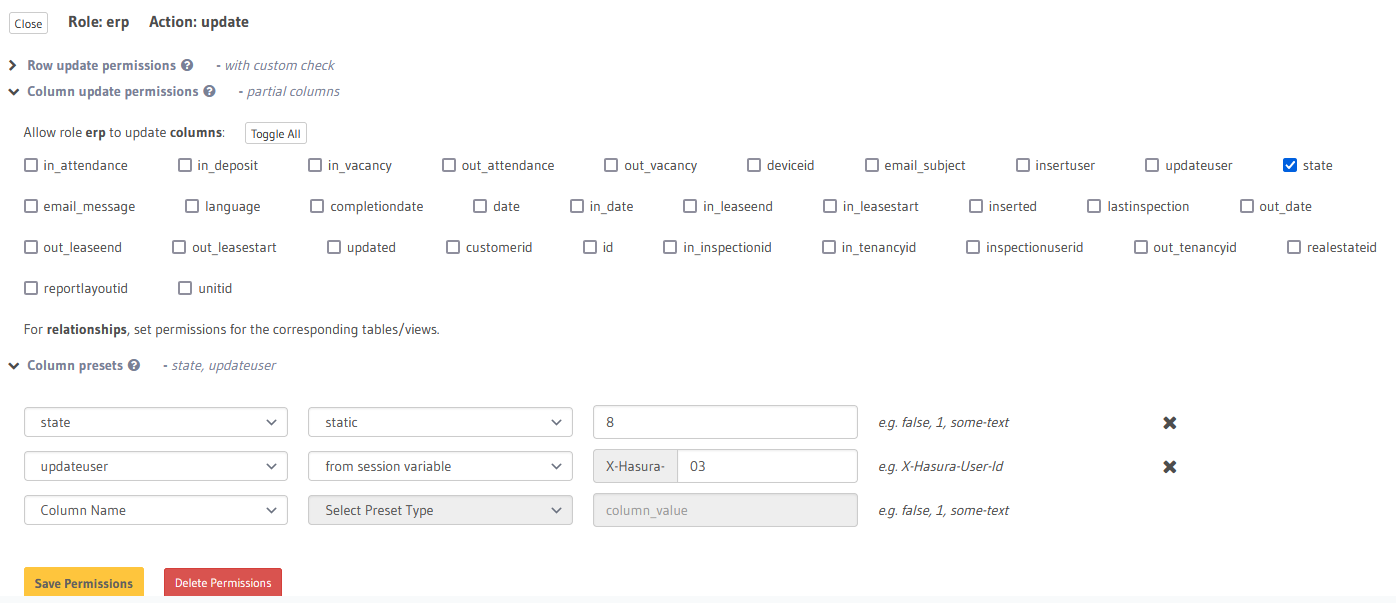Open the Select Preset Type dropdown
The height and width of the screenshot is (603, 1396).
click(440, 510)
